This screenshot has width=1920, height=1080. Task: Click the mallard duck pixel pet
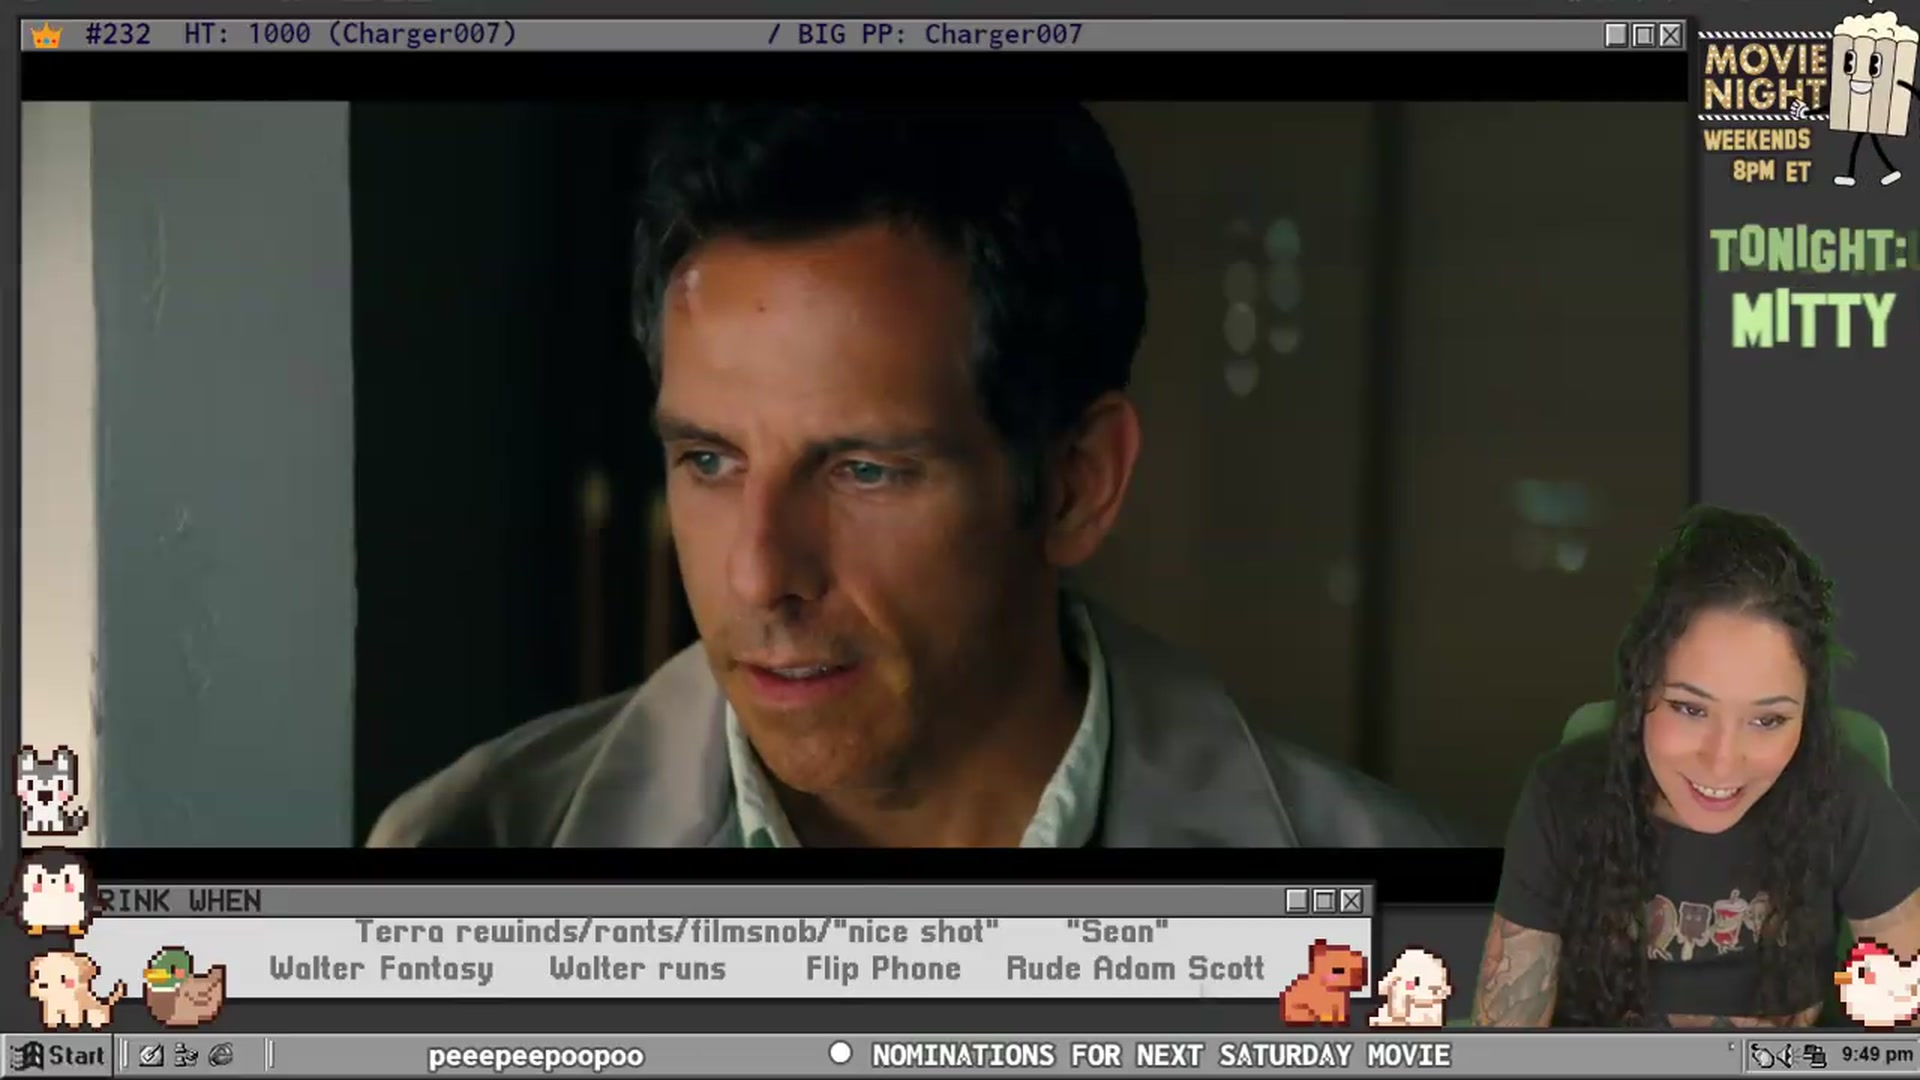tap(184, 987)
